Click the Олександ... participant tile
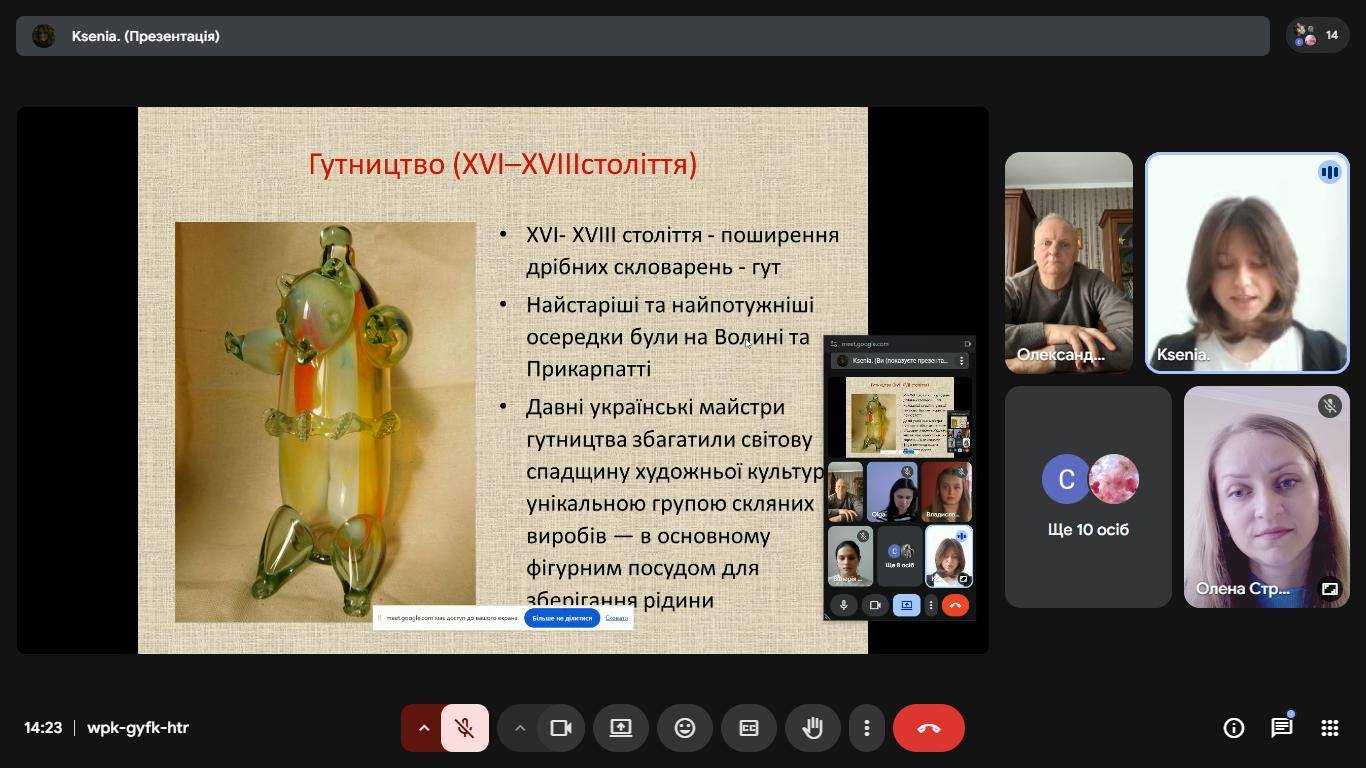Image resolution: width=1366 pixels, height=768 pixels. click(1068, 263)
